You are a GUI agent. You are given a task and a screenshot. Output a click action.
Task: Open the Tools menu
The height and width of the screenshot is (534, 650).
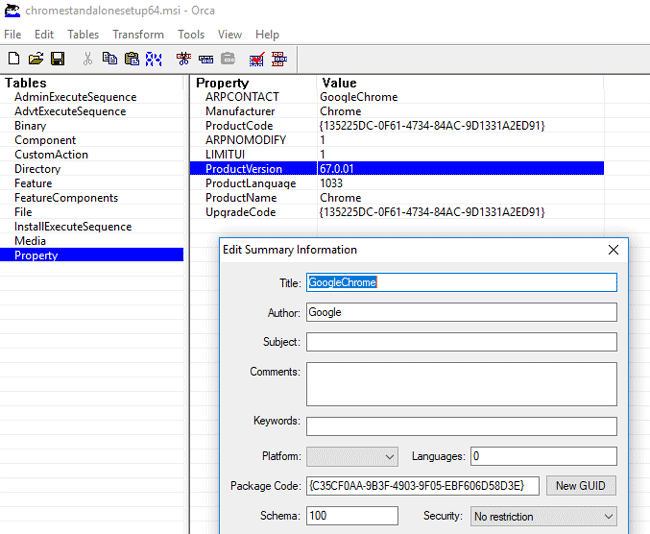point(191,34)
